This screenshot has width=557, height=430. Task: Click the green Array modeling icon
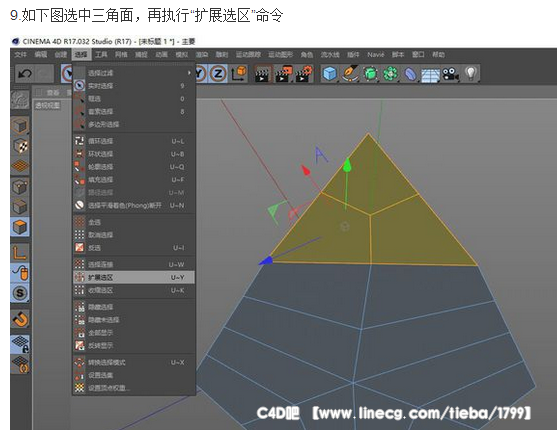tap(390, 74)
